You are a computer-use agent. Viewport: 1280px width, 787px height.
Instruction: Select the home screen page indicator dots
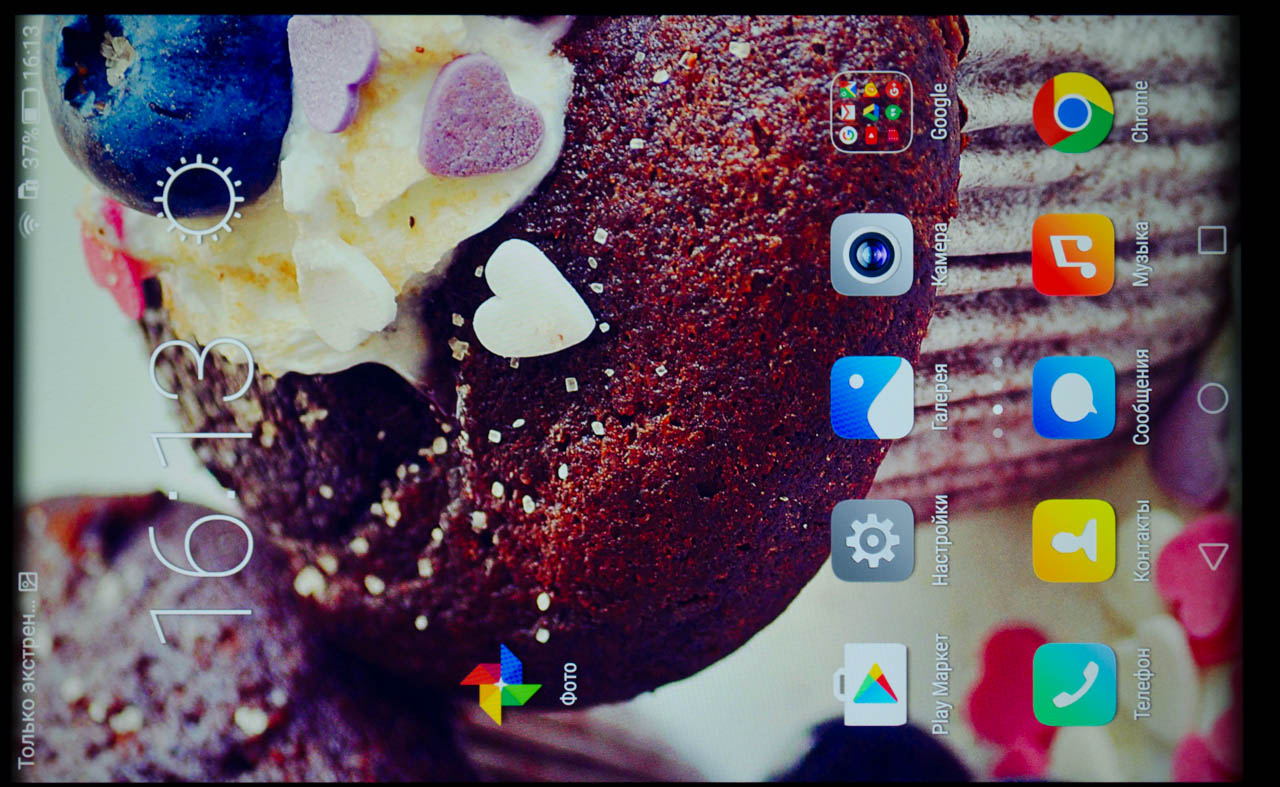(997, 398)
